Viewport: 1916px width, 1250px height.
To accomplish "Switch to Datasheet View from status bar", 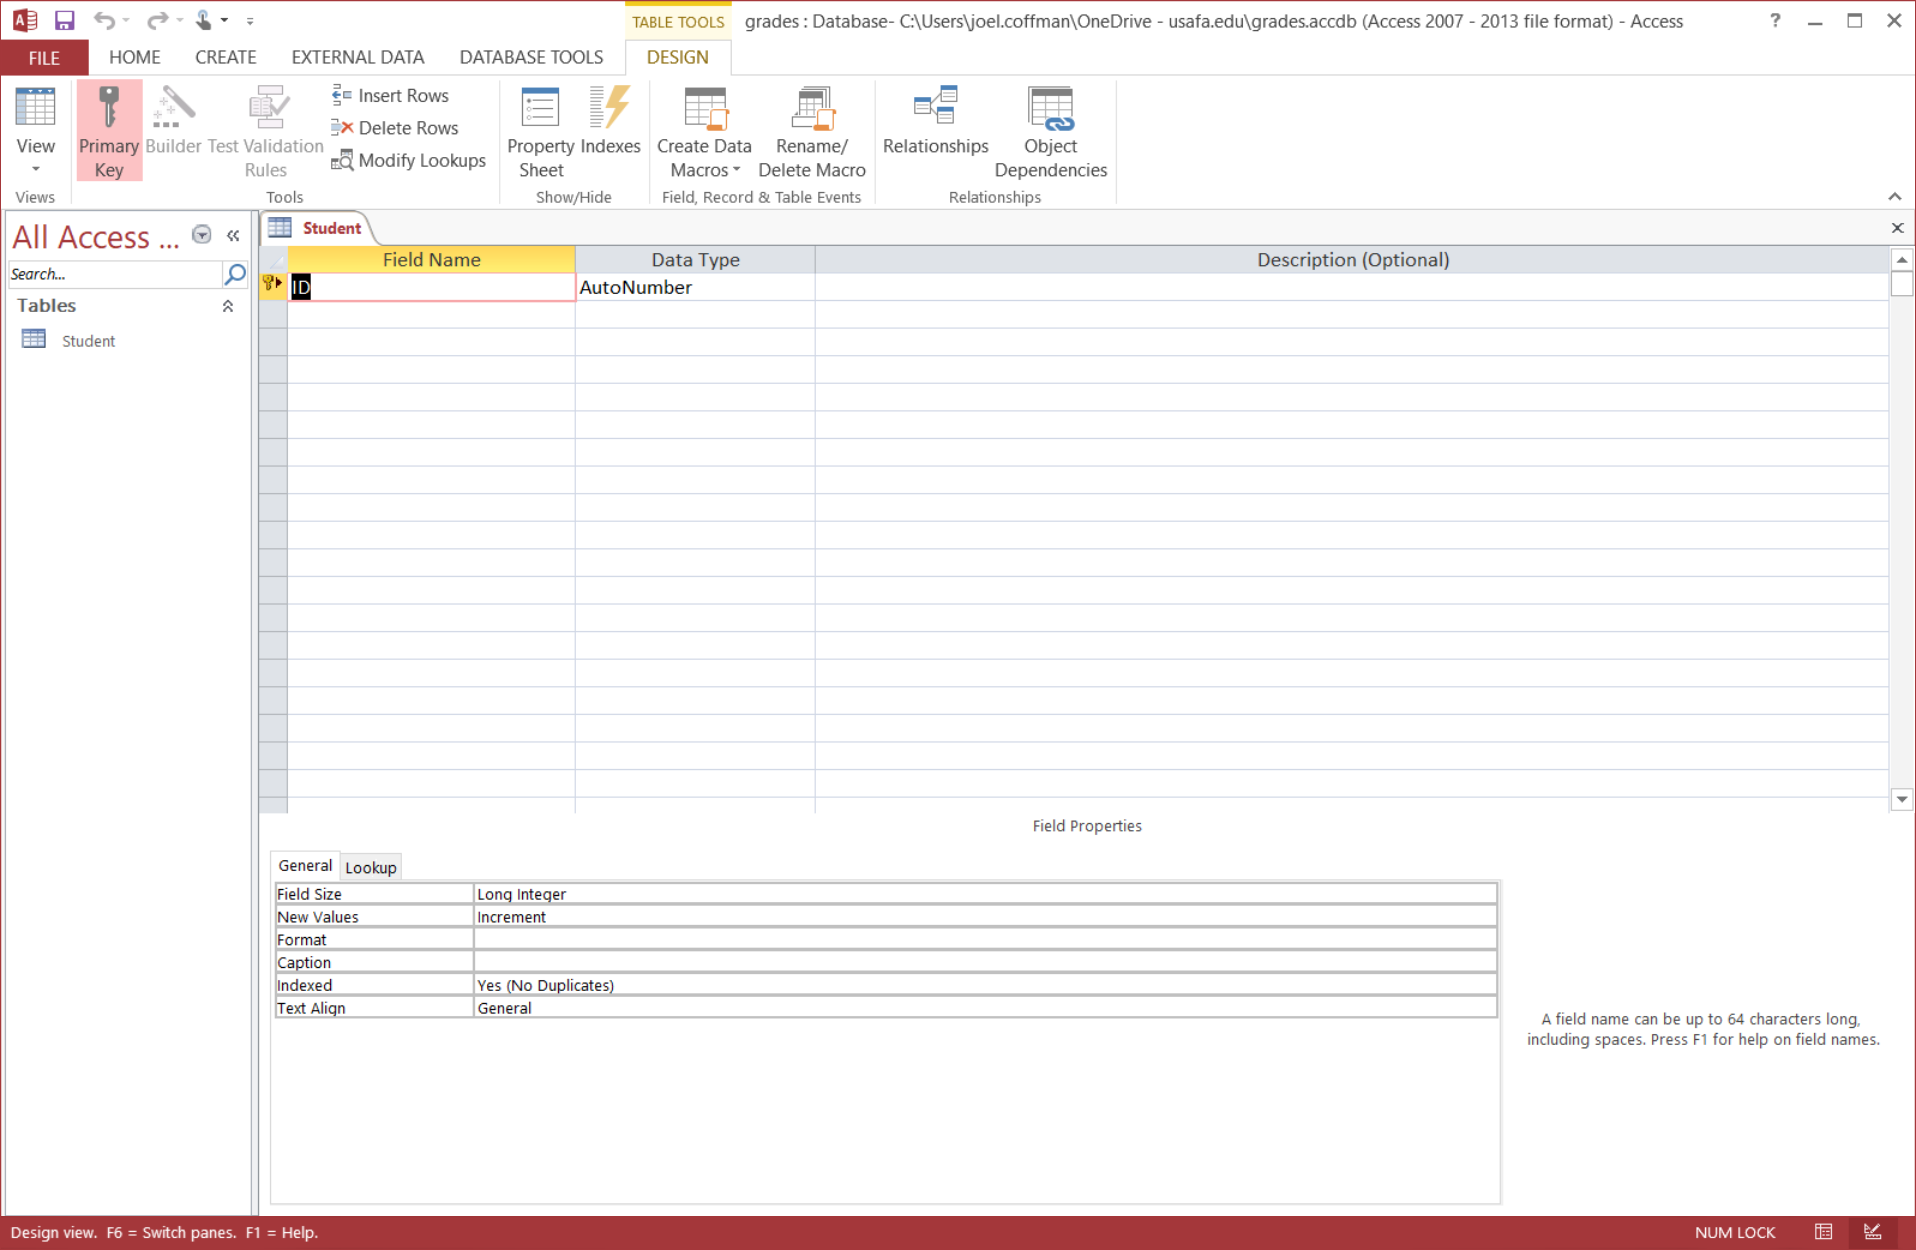I will tap(1824, 1232).
